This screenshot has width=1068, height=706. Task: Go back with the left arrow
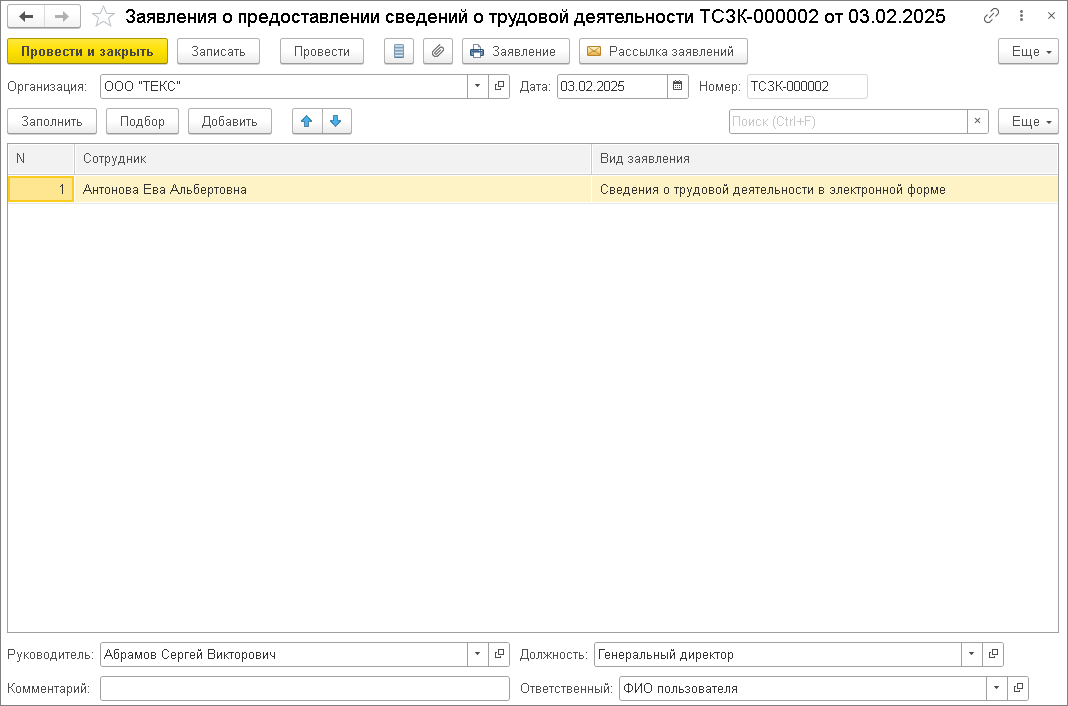click(26, 16)
